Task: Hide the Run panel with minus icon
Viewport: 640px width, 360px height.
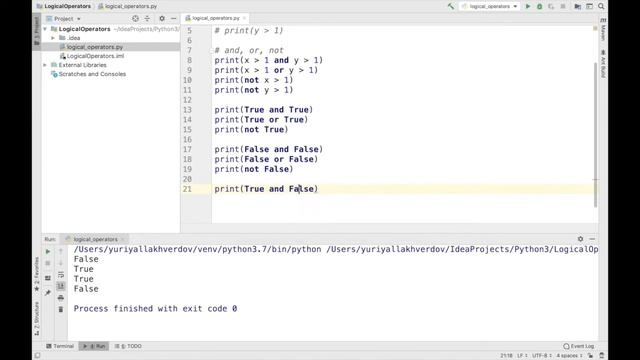Action: (592, 239)
